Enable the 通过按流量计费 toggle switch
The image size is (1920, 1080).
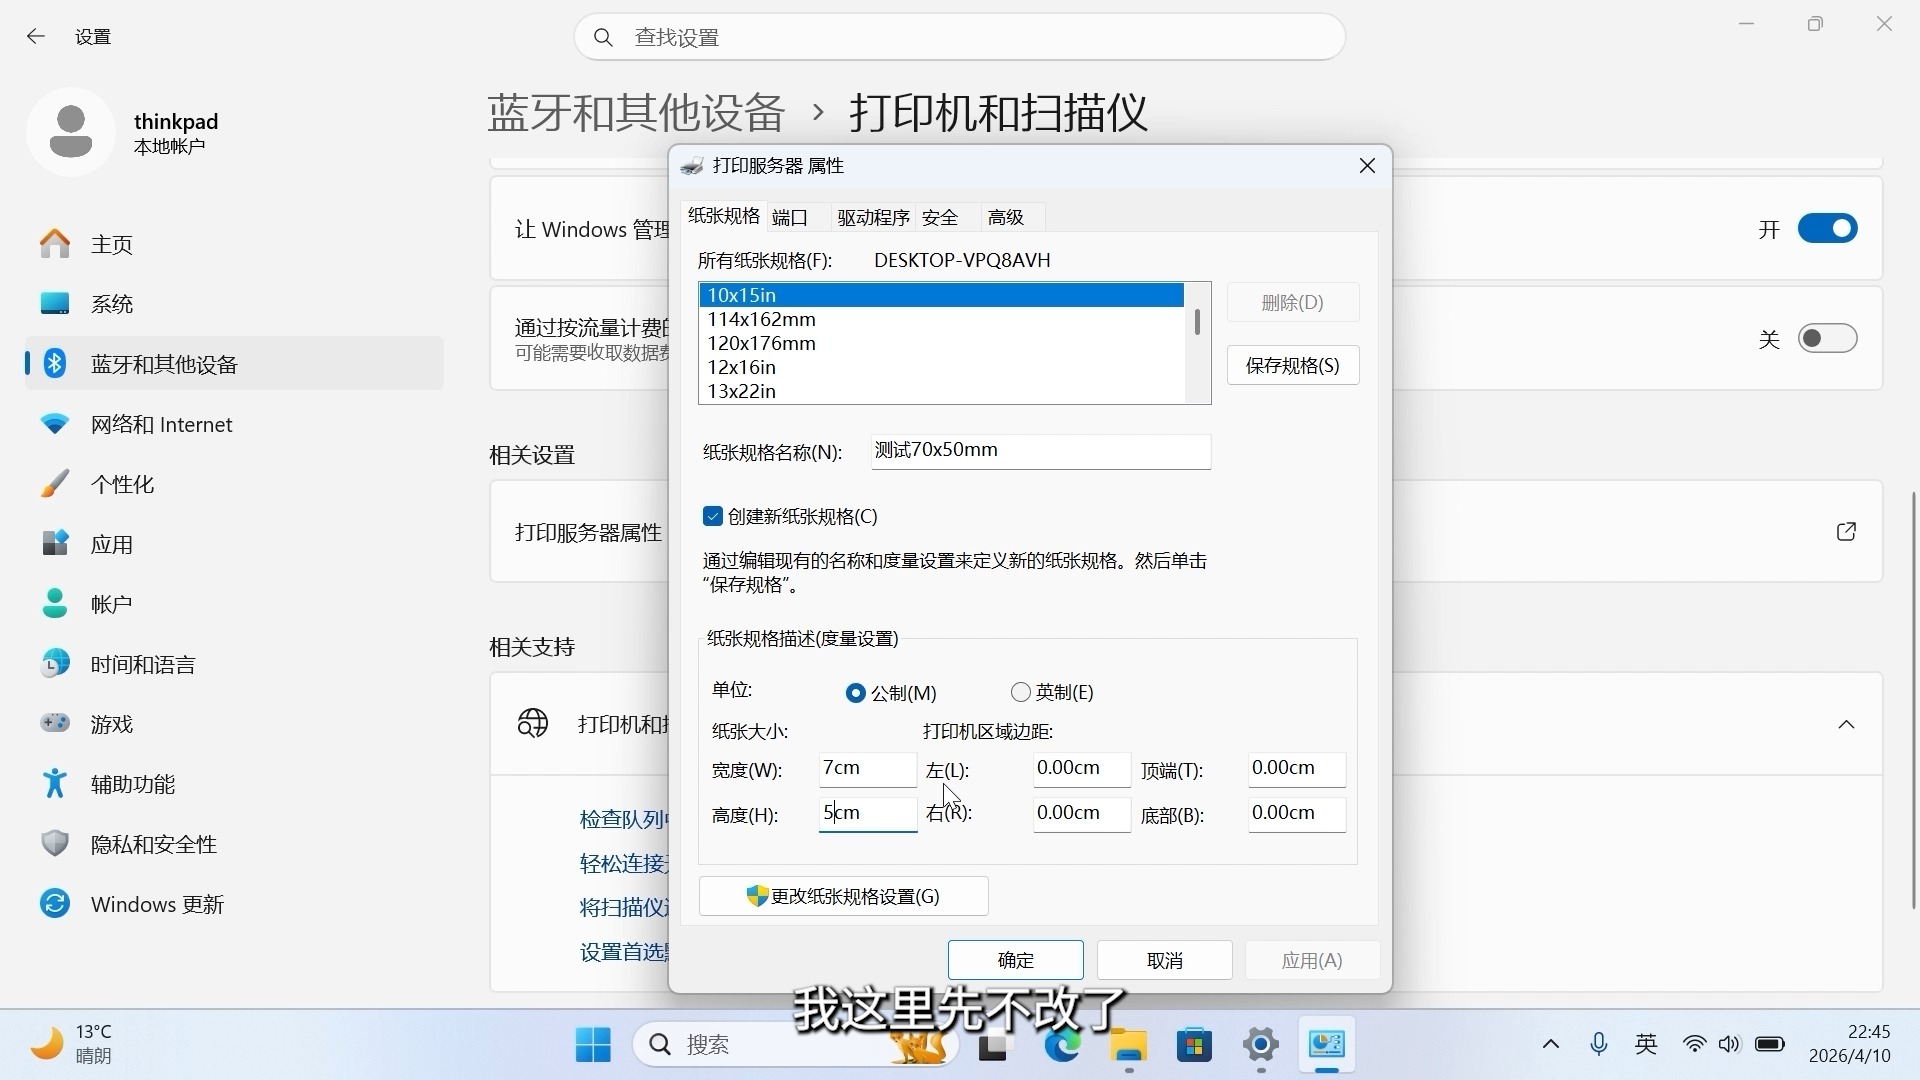click(1827, 339)
